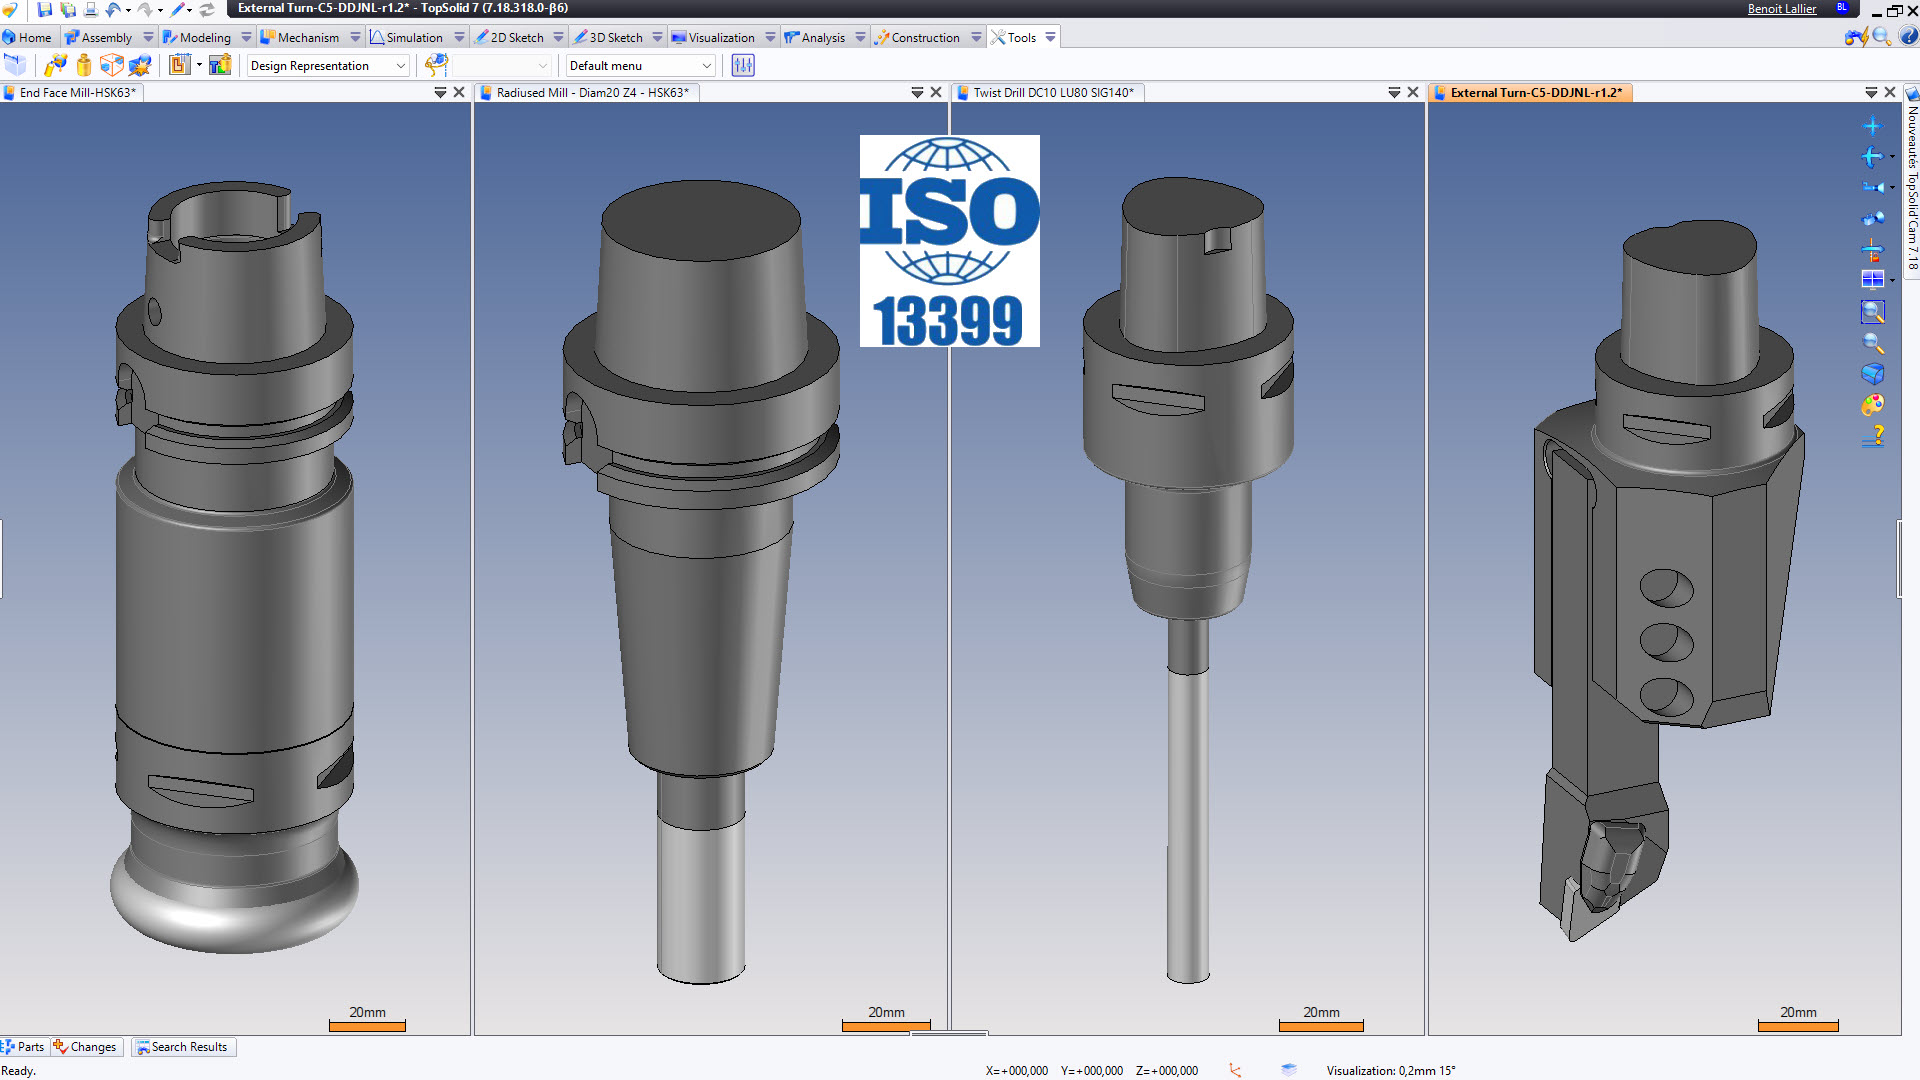This screenshot has width=1920, height=1080.
Task: Open the Design Representation dropdown
Action: [328, 66]
